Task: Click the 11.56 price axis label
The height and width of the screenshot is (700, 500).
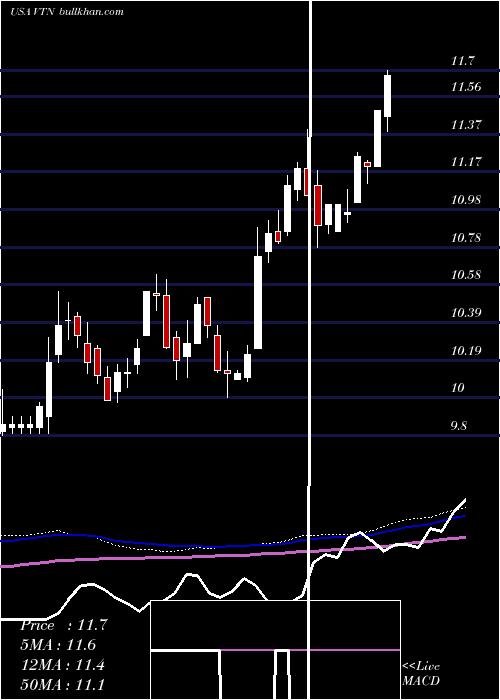Action: click(466, 87)
